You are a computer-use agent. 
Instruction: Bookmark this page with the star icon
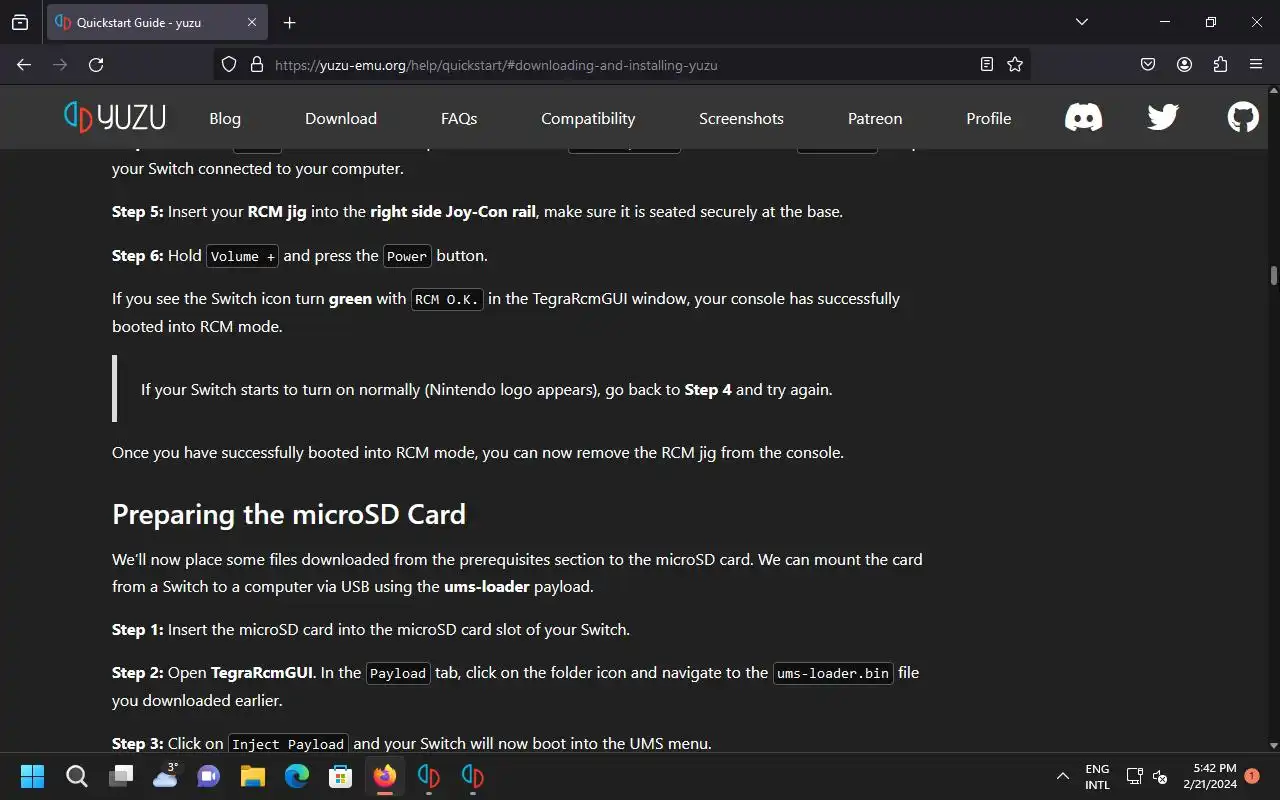(1015, 64)
